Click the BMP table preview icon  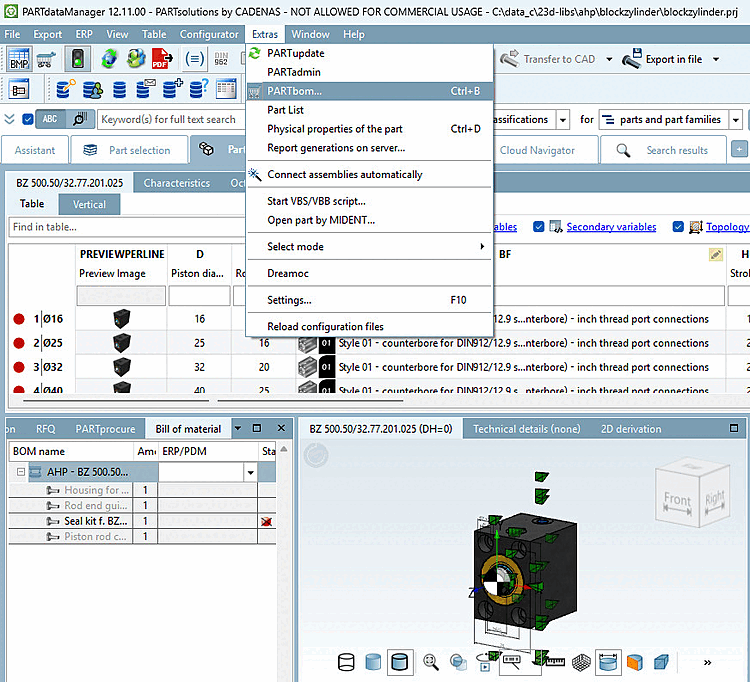coord(20,59)
